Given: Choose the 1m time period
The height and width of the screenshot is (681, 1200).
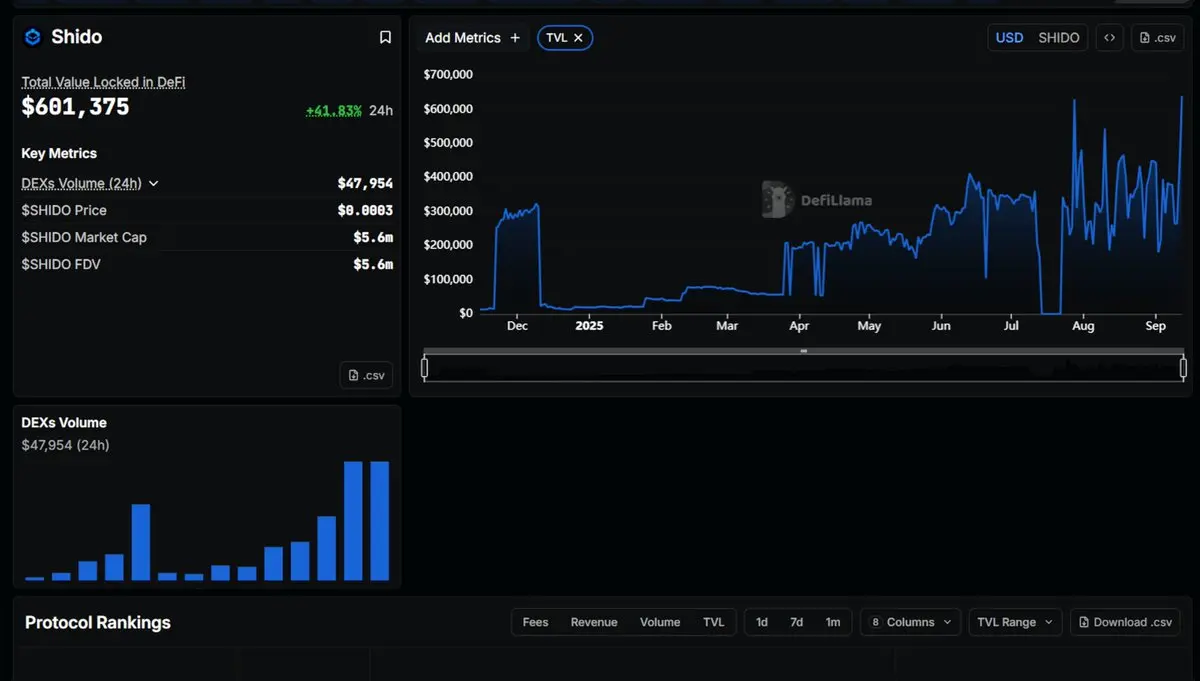Looking at the screenshot, I should point(833,622).
